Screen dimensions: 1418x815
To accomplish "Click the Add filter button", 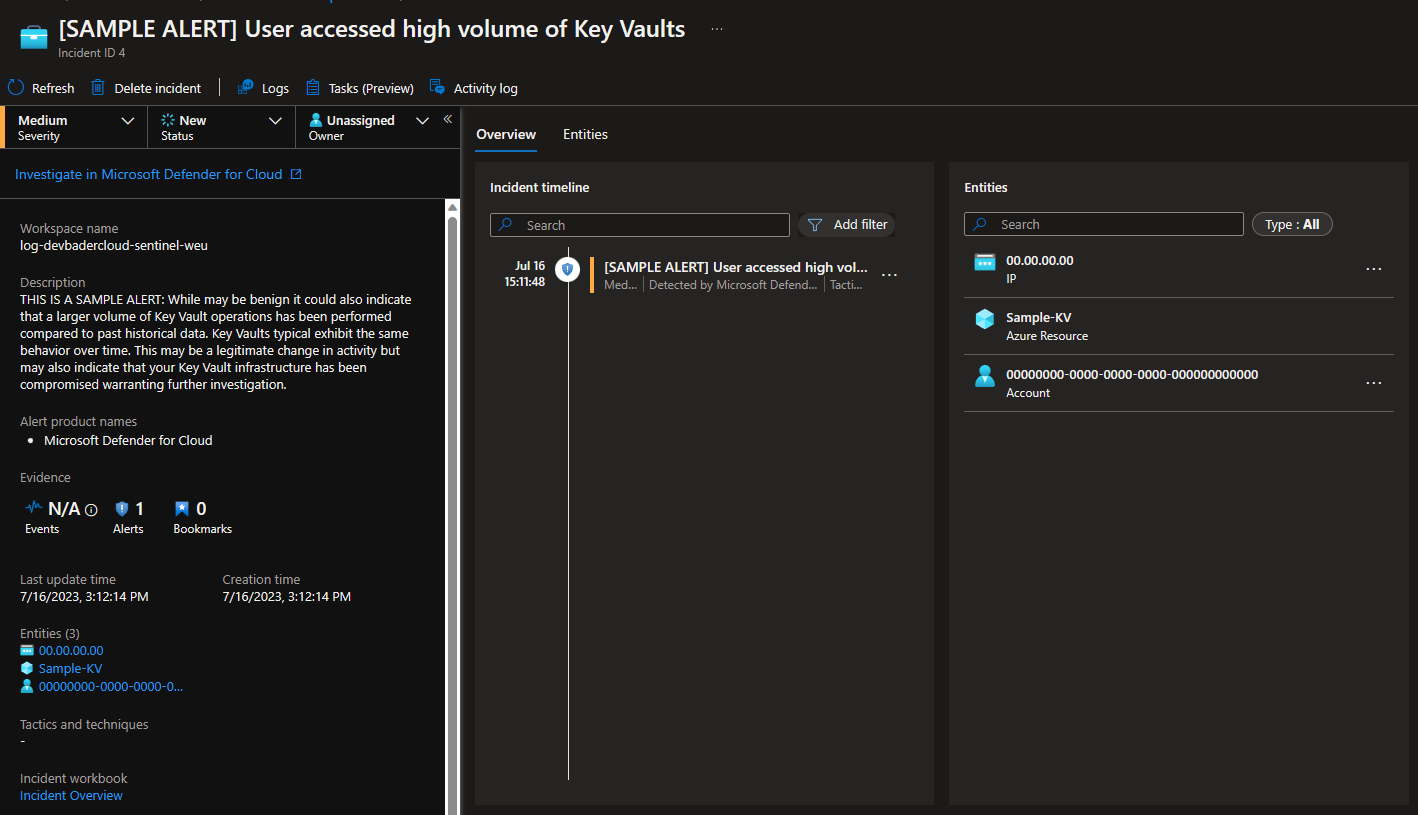I will pos(846,225).
